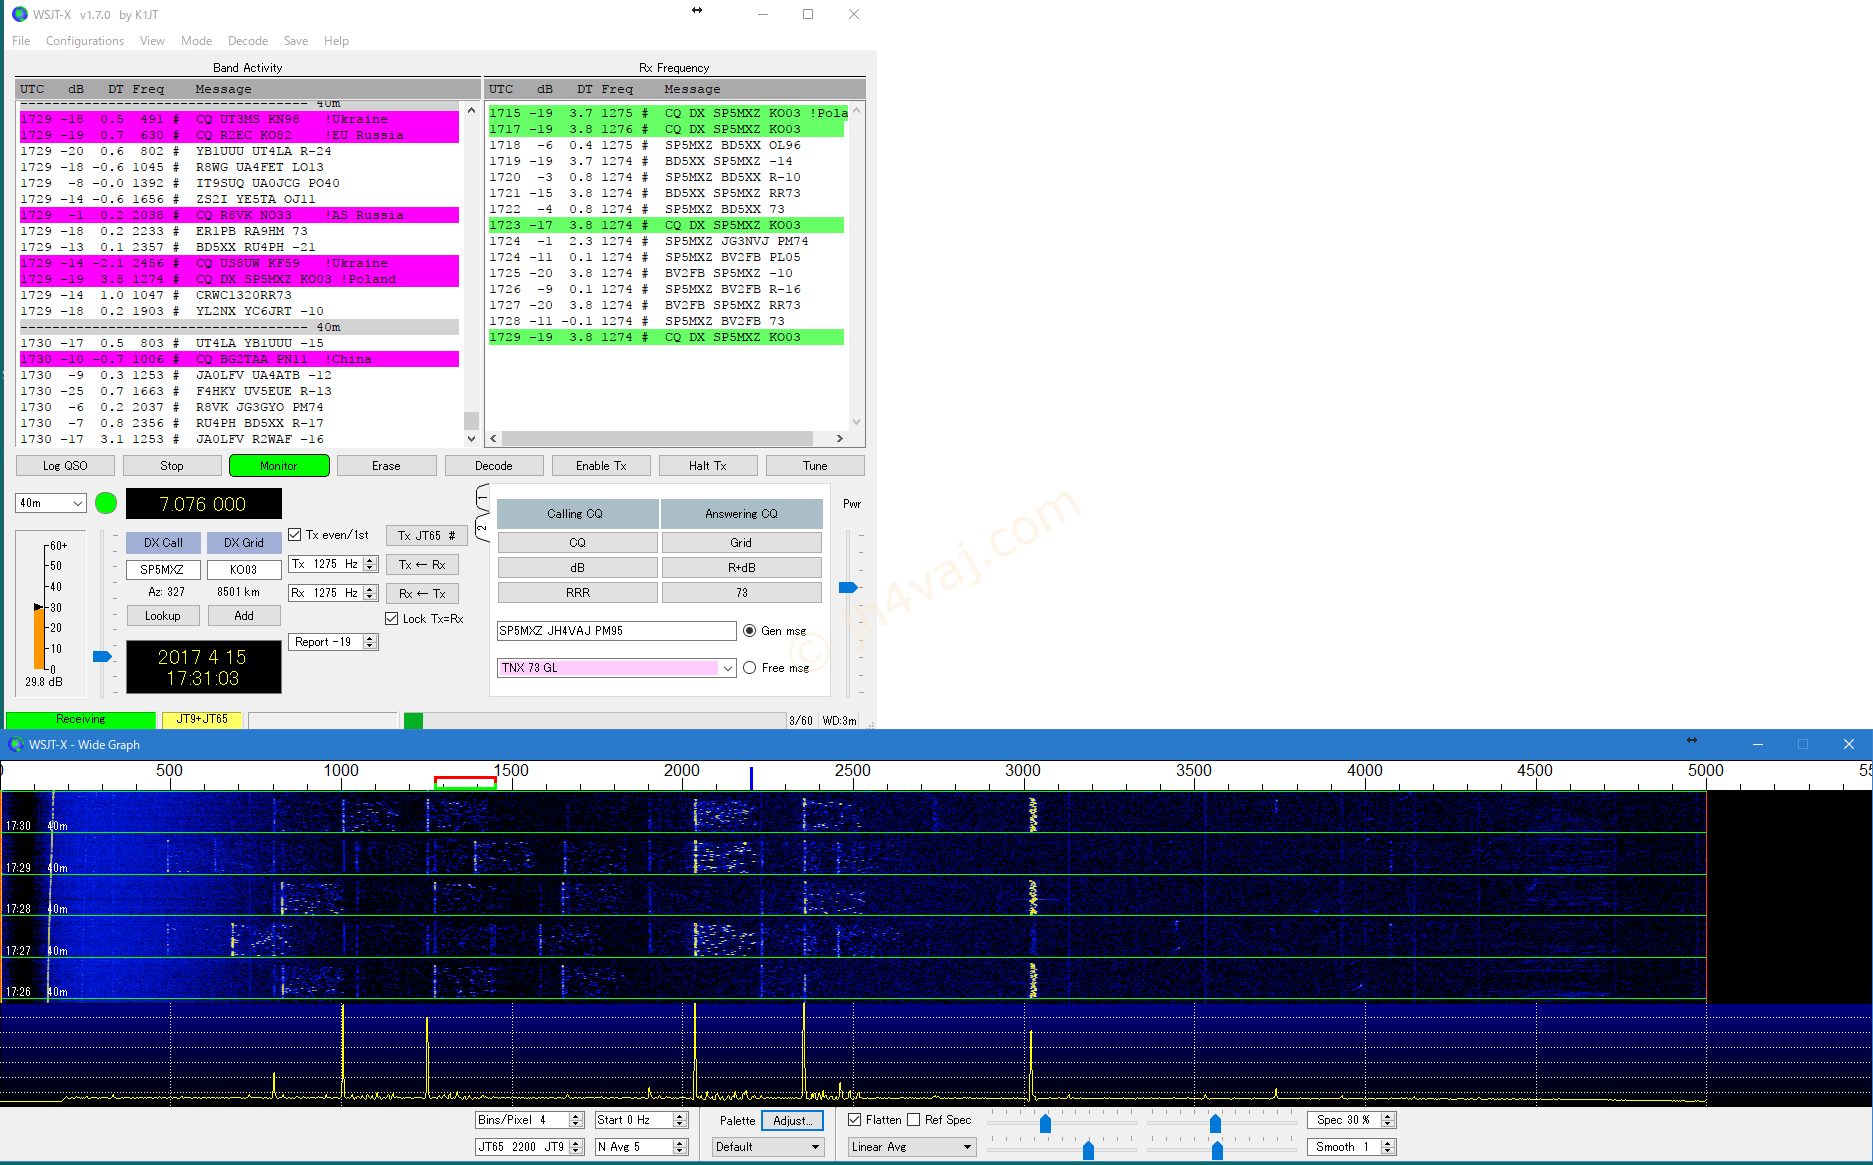
Task: Select the Gen msg radio button
Action: pyautogui.click(x=750, y=631)
